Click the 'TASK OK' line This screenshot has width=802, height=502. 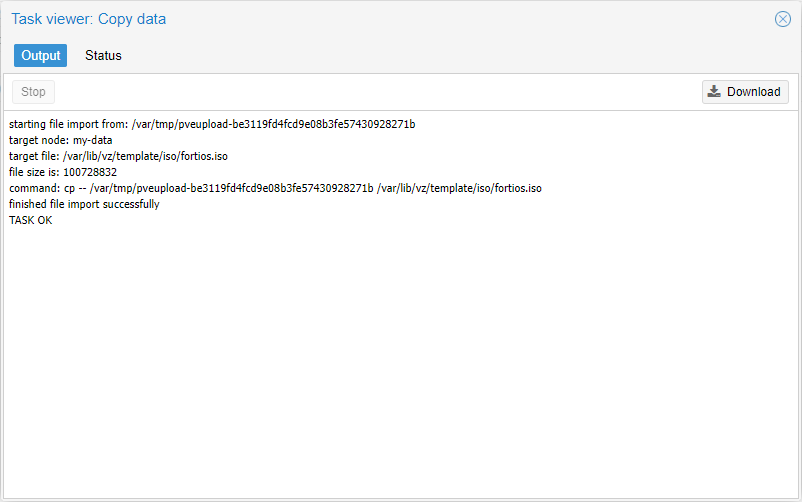31,220
